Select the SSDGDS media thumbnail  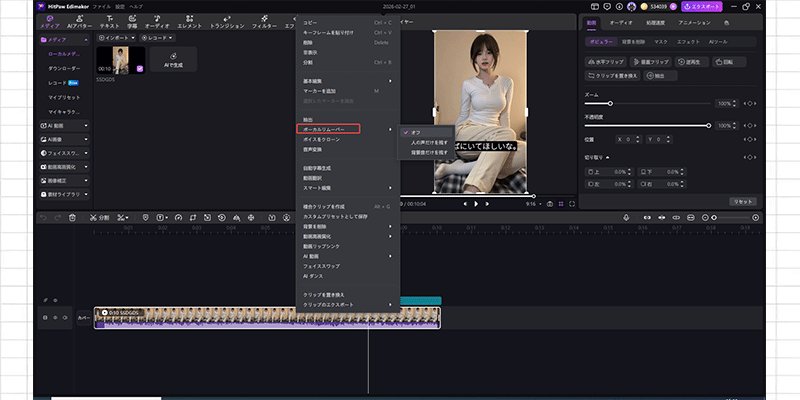tap(121, 60)
